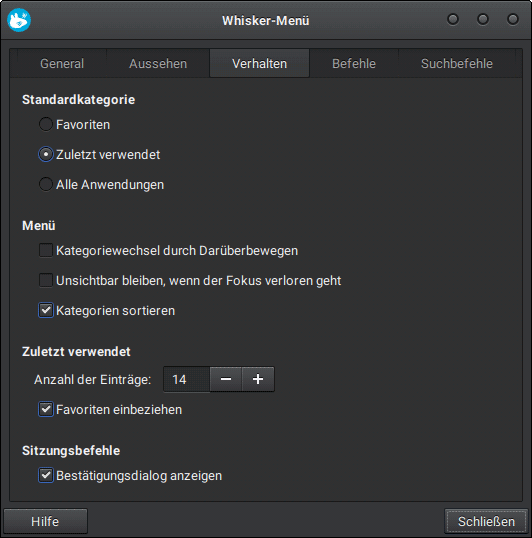Click the Whisker menu mouse icon
The width and height of the screenshot is (532, 538).
pyautogui.click(x=19, y=21)
